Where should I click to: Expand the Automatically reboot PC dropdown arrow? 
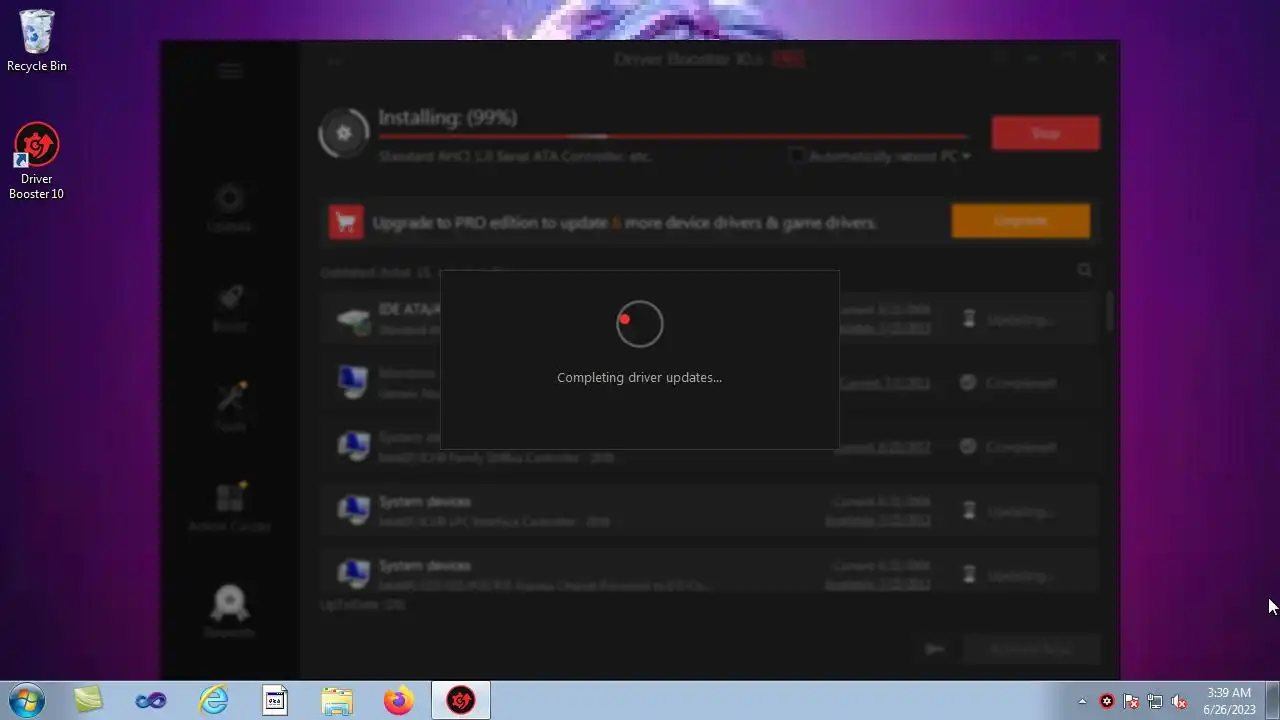(966, 156)
